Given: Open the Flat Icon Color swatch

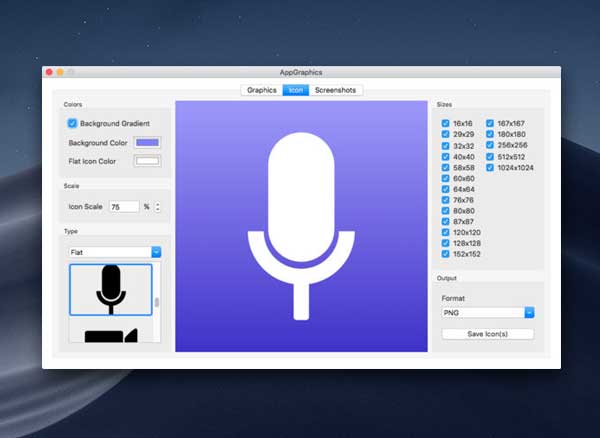Looking at the screenshot, I should [147, 161].
